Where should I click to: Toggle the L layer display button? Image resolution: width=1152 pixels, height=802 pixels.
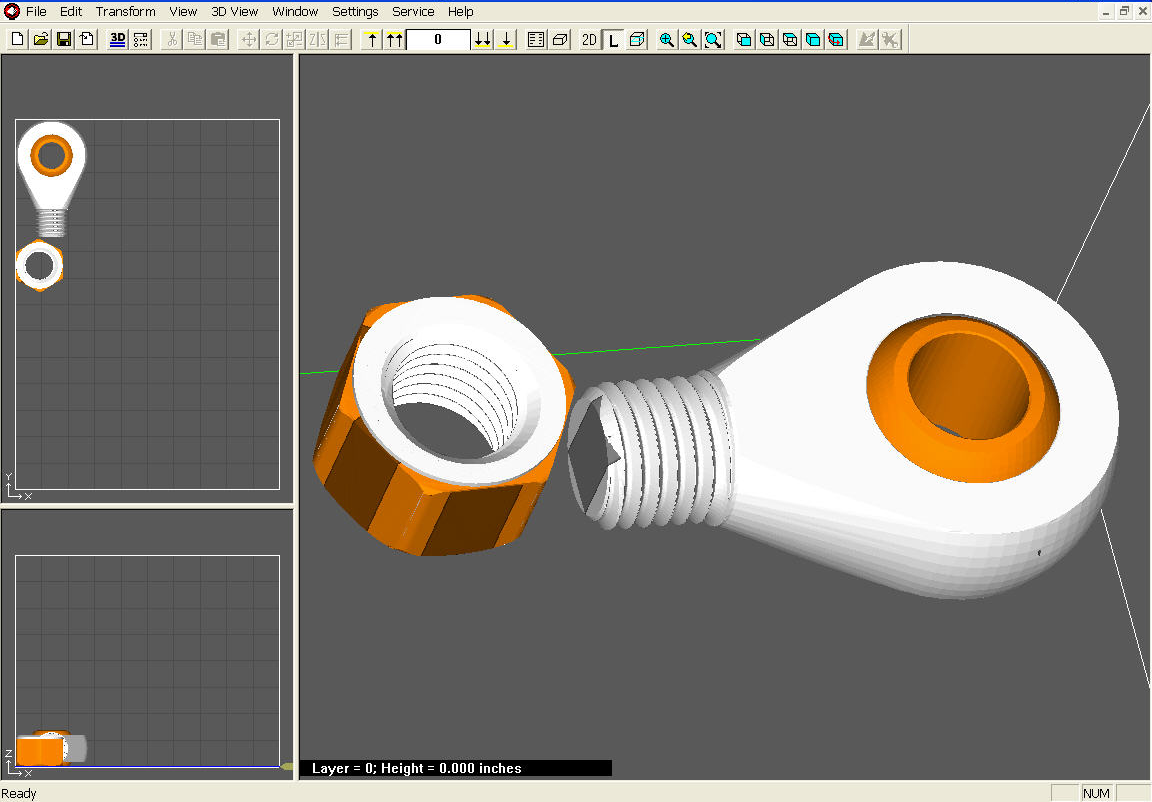click(613, 39)
